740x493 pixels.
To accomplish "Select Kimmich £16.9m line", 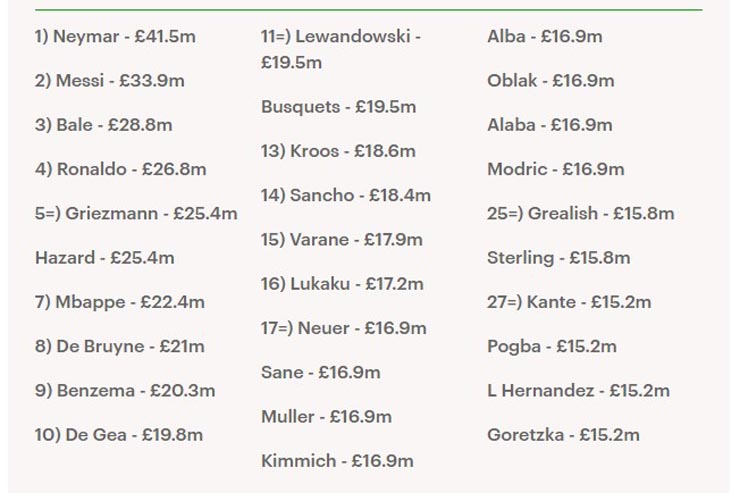I will 337,460.
